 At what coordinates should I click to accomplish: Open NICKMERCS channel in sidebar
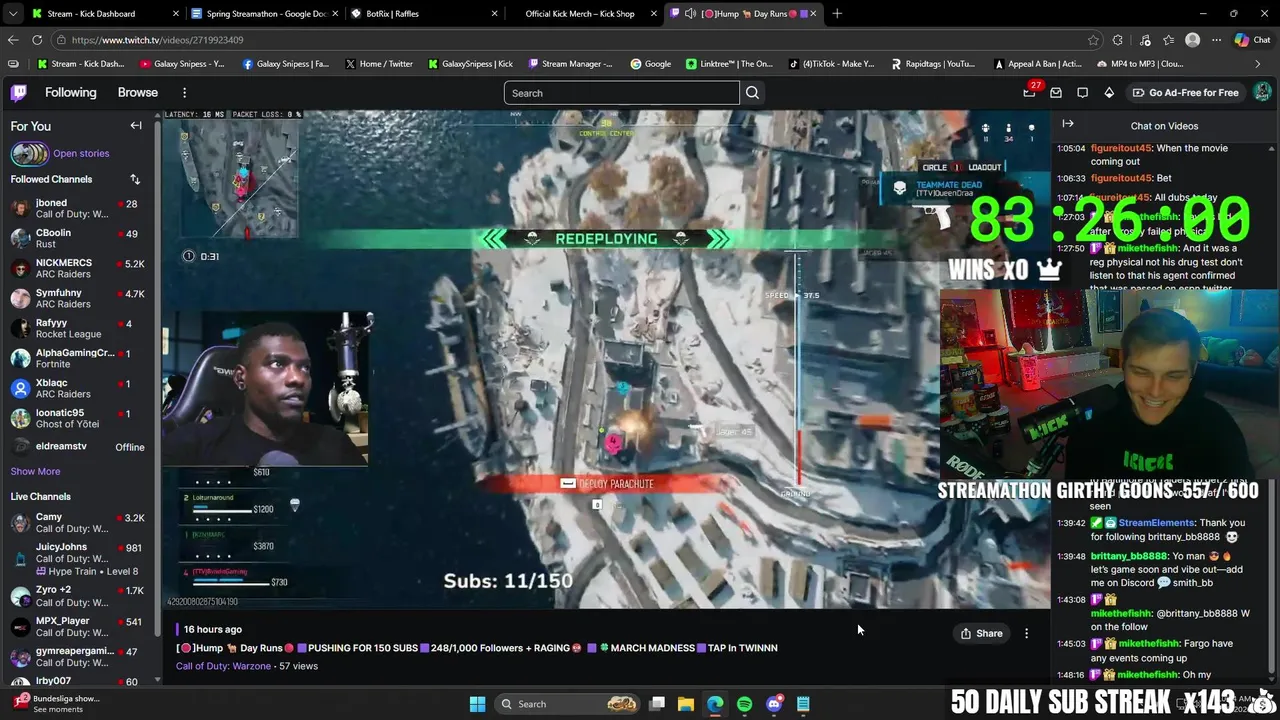(78, 268)
